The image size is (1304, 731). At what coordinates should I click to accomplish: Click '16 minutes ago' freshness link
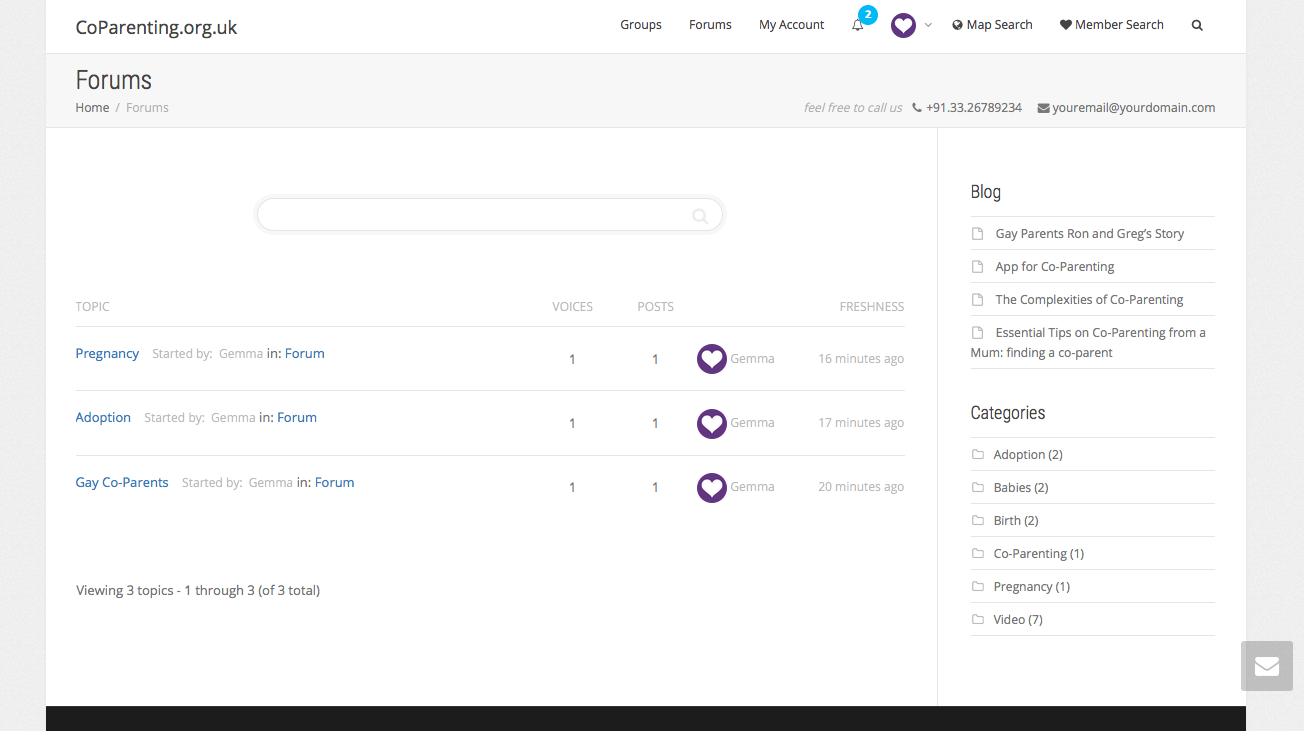click(861, 359)
